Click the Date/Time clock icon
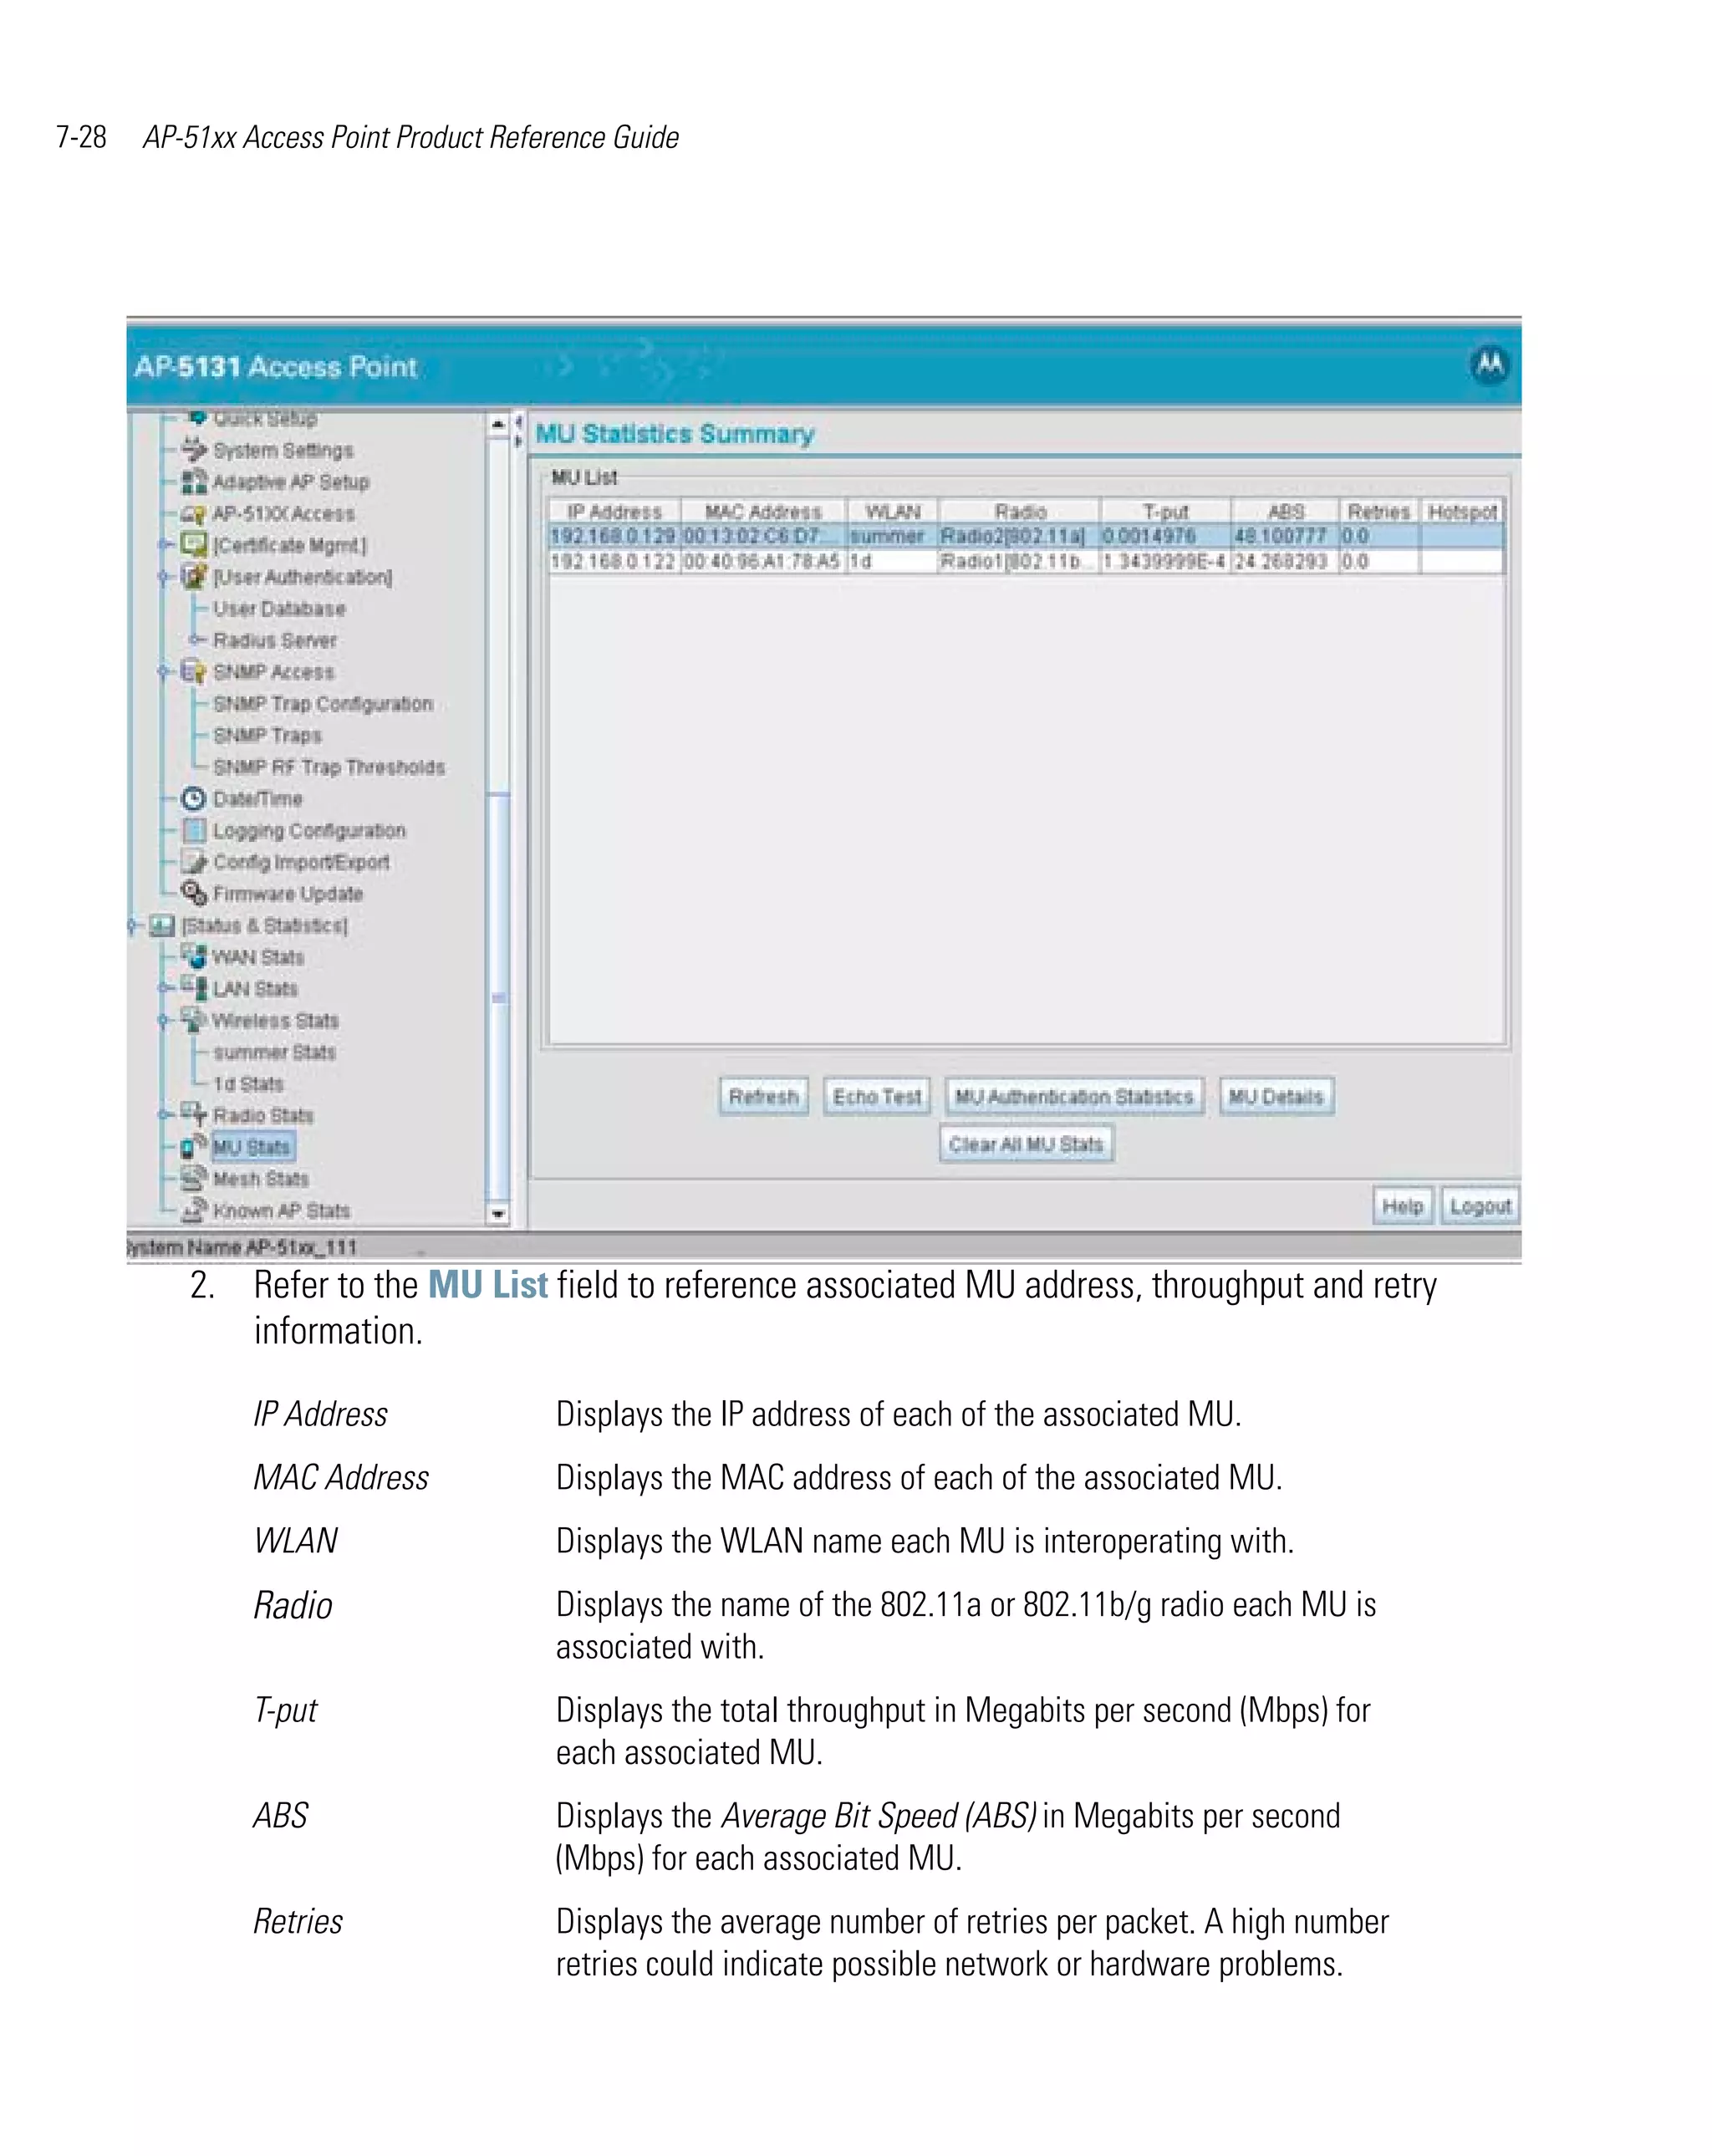Viewport: 1712px width, 2156px height. [x=194, y=798]
